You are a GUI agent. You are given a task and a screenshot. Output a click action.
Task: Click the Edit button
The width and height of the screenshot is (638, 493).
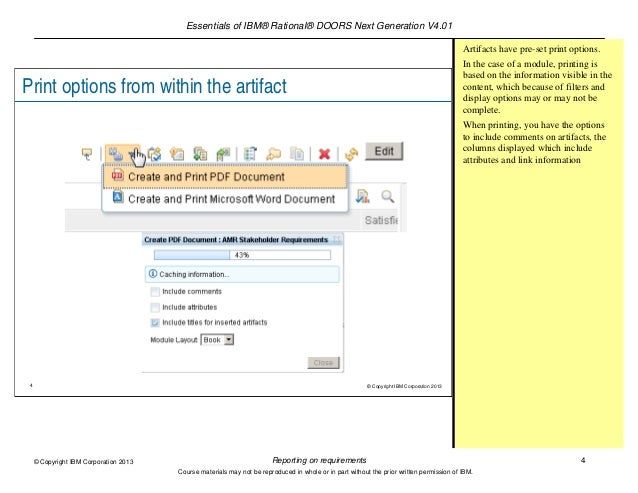tap(384, 151)
